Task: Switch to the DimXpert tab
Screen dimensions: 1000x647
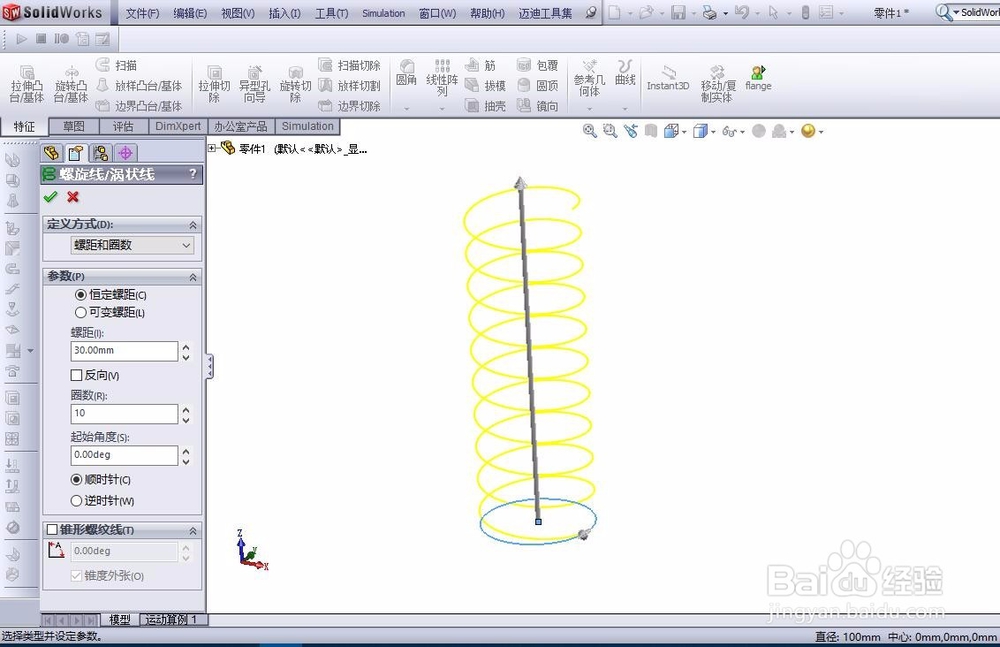Action: pyautogui.click(x=178, y=126)
